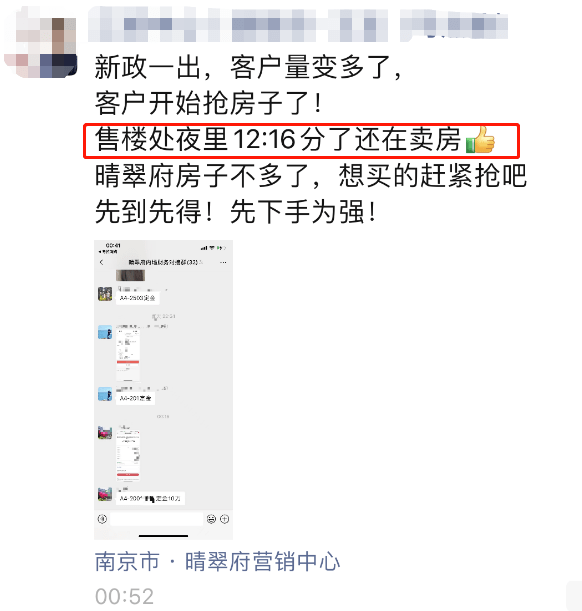
Task: Tap pink flower avatar beside 定金10万 message
Action: (x=105, y=494)
